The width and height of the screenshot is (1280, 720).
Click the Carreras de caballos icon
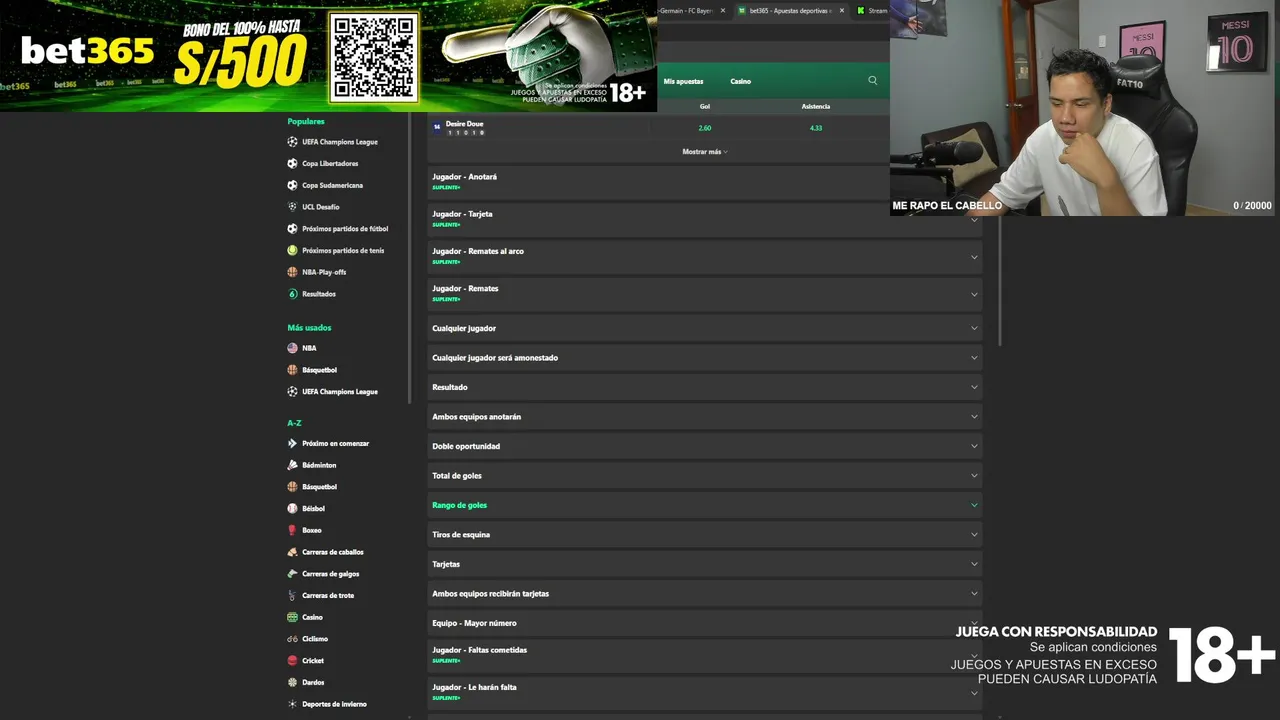pyautogui.click(x=292, y=552)
